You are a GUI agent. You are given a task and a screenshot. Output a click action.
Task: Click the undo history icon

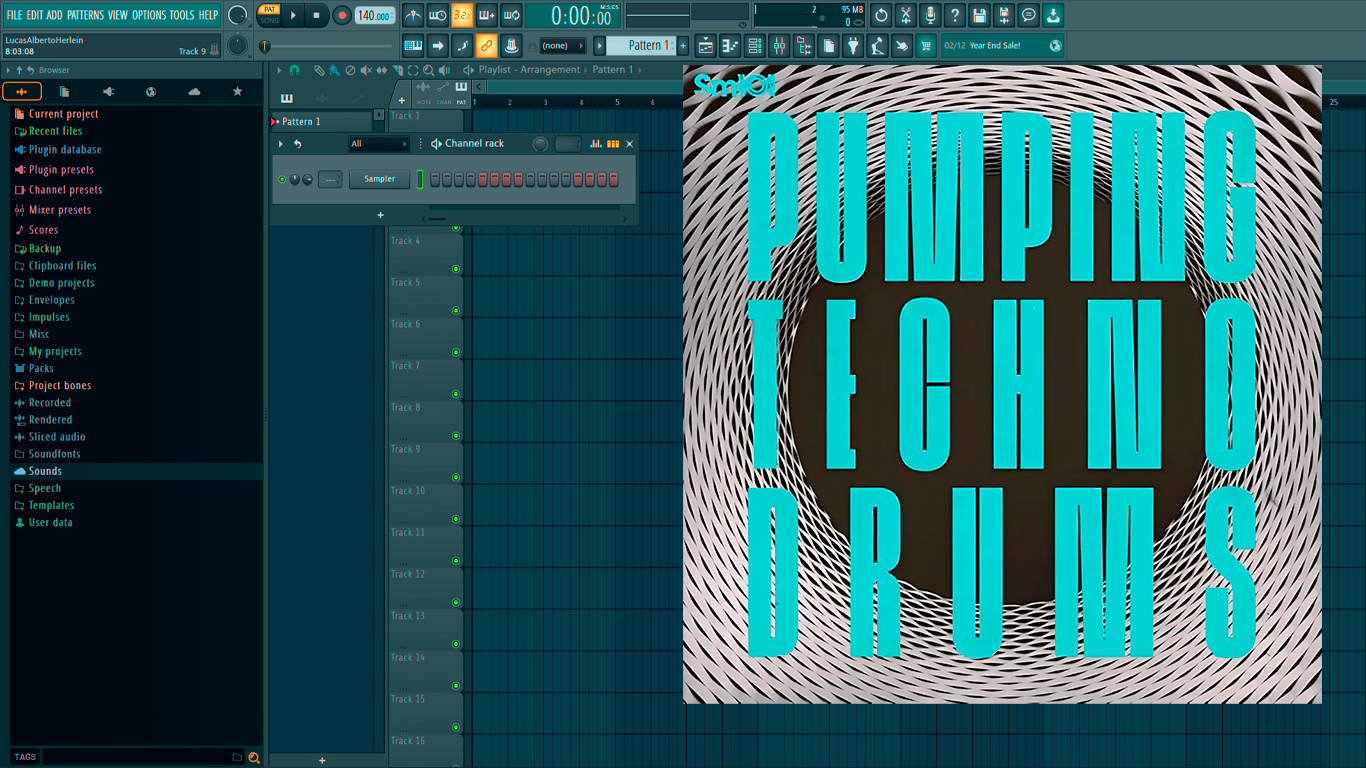(881, 15)
